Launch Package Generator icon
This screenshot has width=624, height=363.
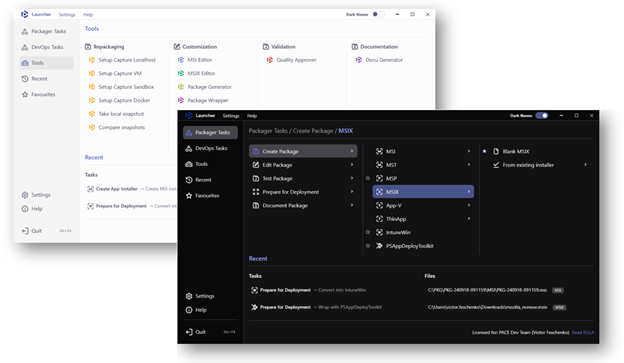pyautogui.click(x=181, y=87)
